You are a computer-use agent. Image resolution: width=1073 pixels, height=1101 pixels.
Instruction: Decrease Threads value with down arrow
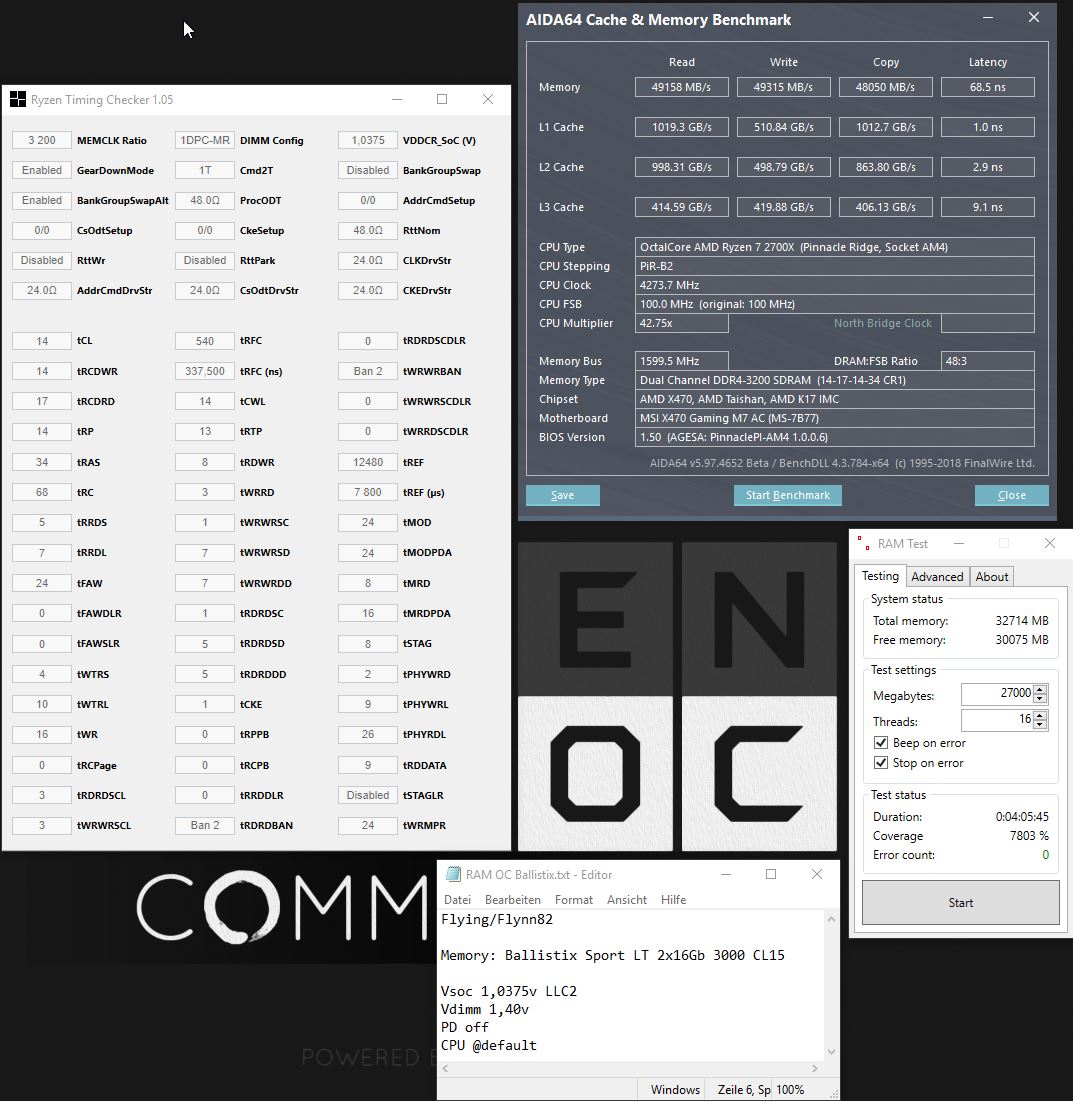coord(1041,725)
